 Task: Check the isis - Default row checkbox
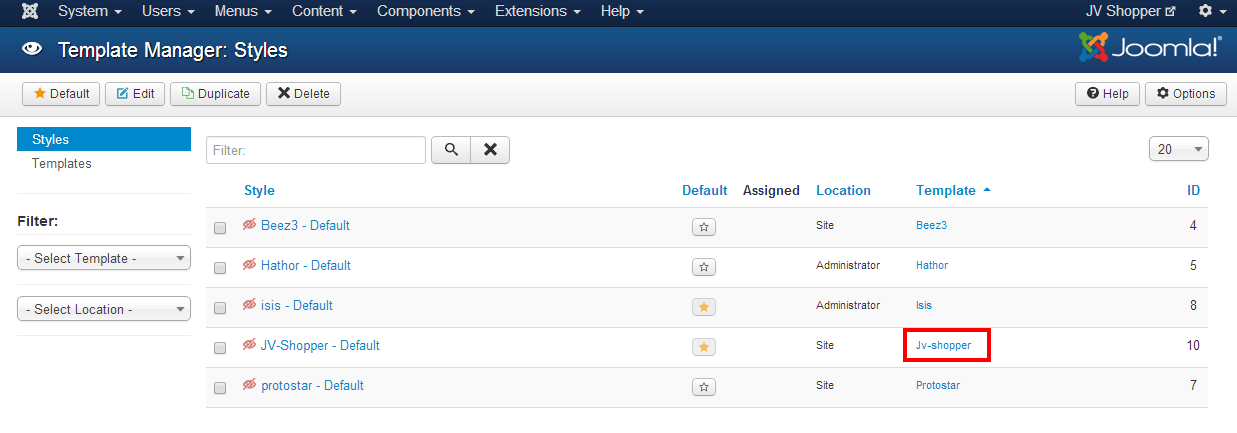point(220,308)
